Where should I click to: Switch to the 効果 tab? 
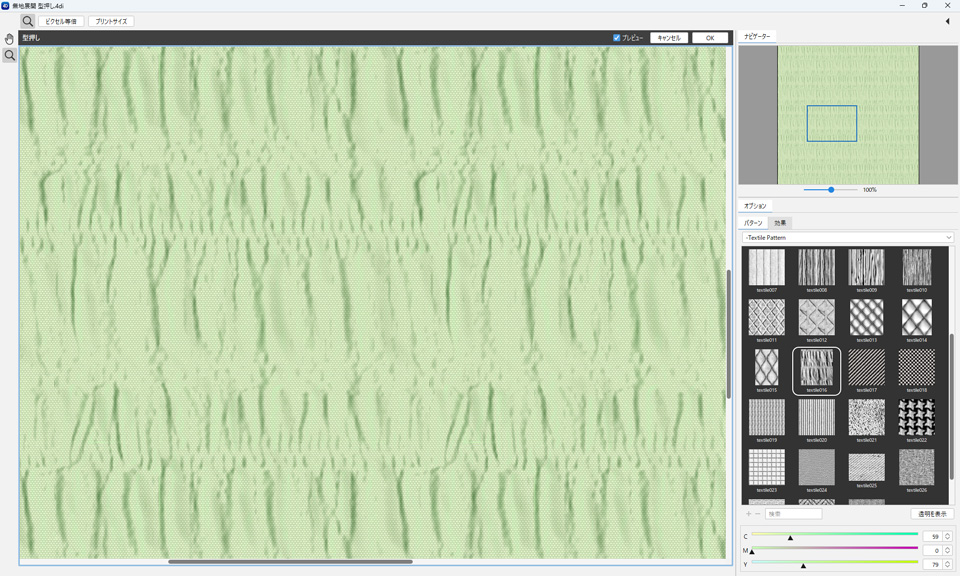(x=780, y=223)
